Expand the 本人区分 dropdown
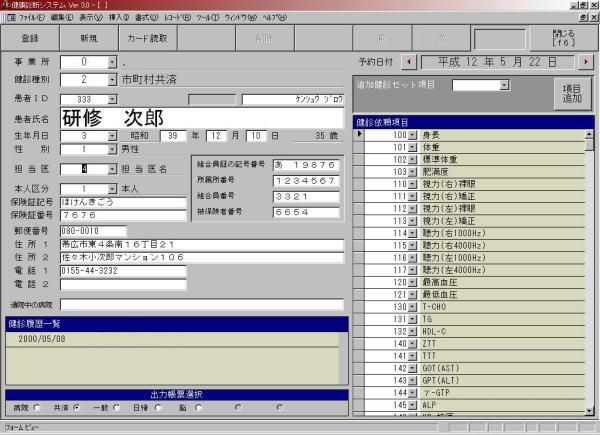 [x=112, y=189]
